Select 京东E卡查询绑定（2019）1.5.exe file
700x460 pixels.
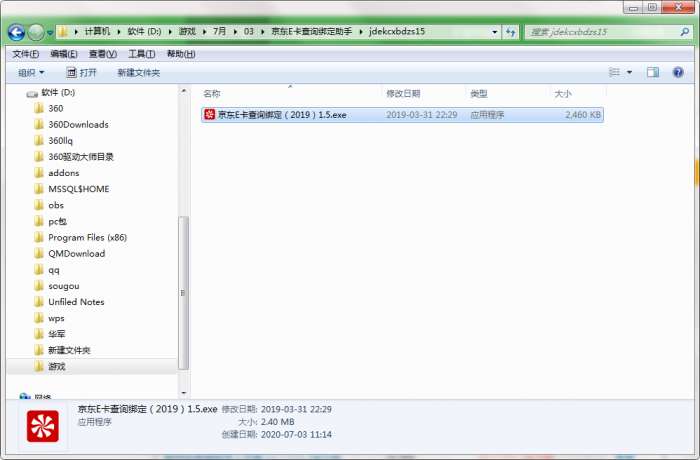[402, 115]
